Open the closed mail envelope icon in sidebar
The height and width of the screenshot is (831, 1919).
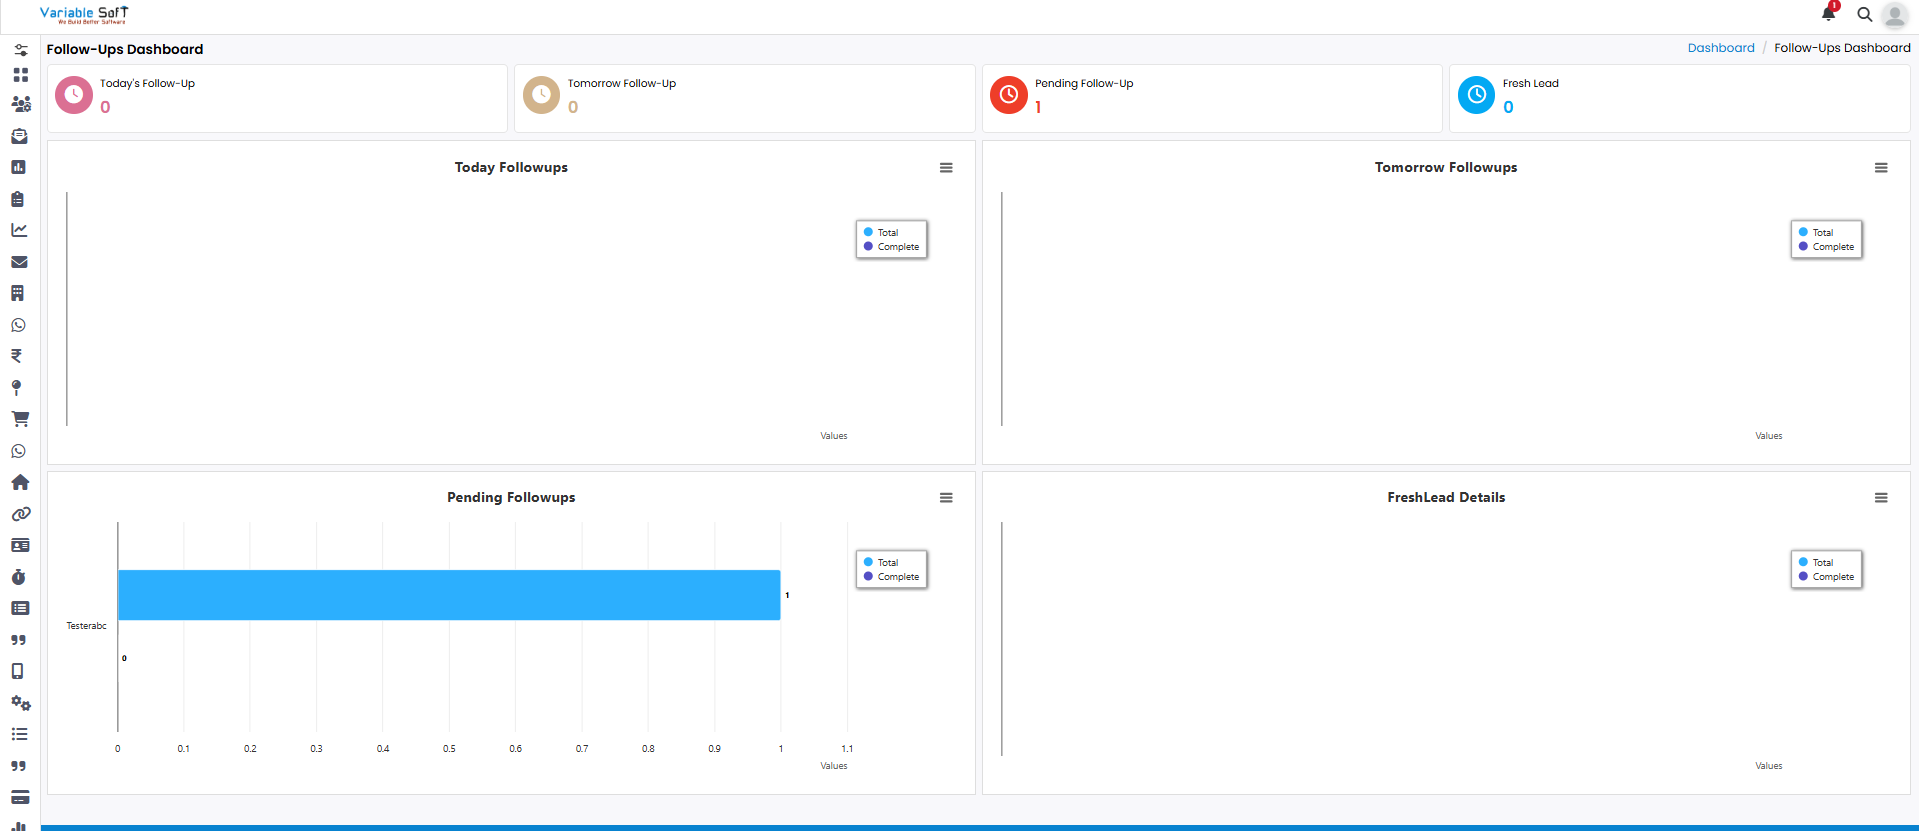[x=19, y=262]
